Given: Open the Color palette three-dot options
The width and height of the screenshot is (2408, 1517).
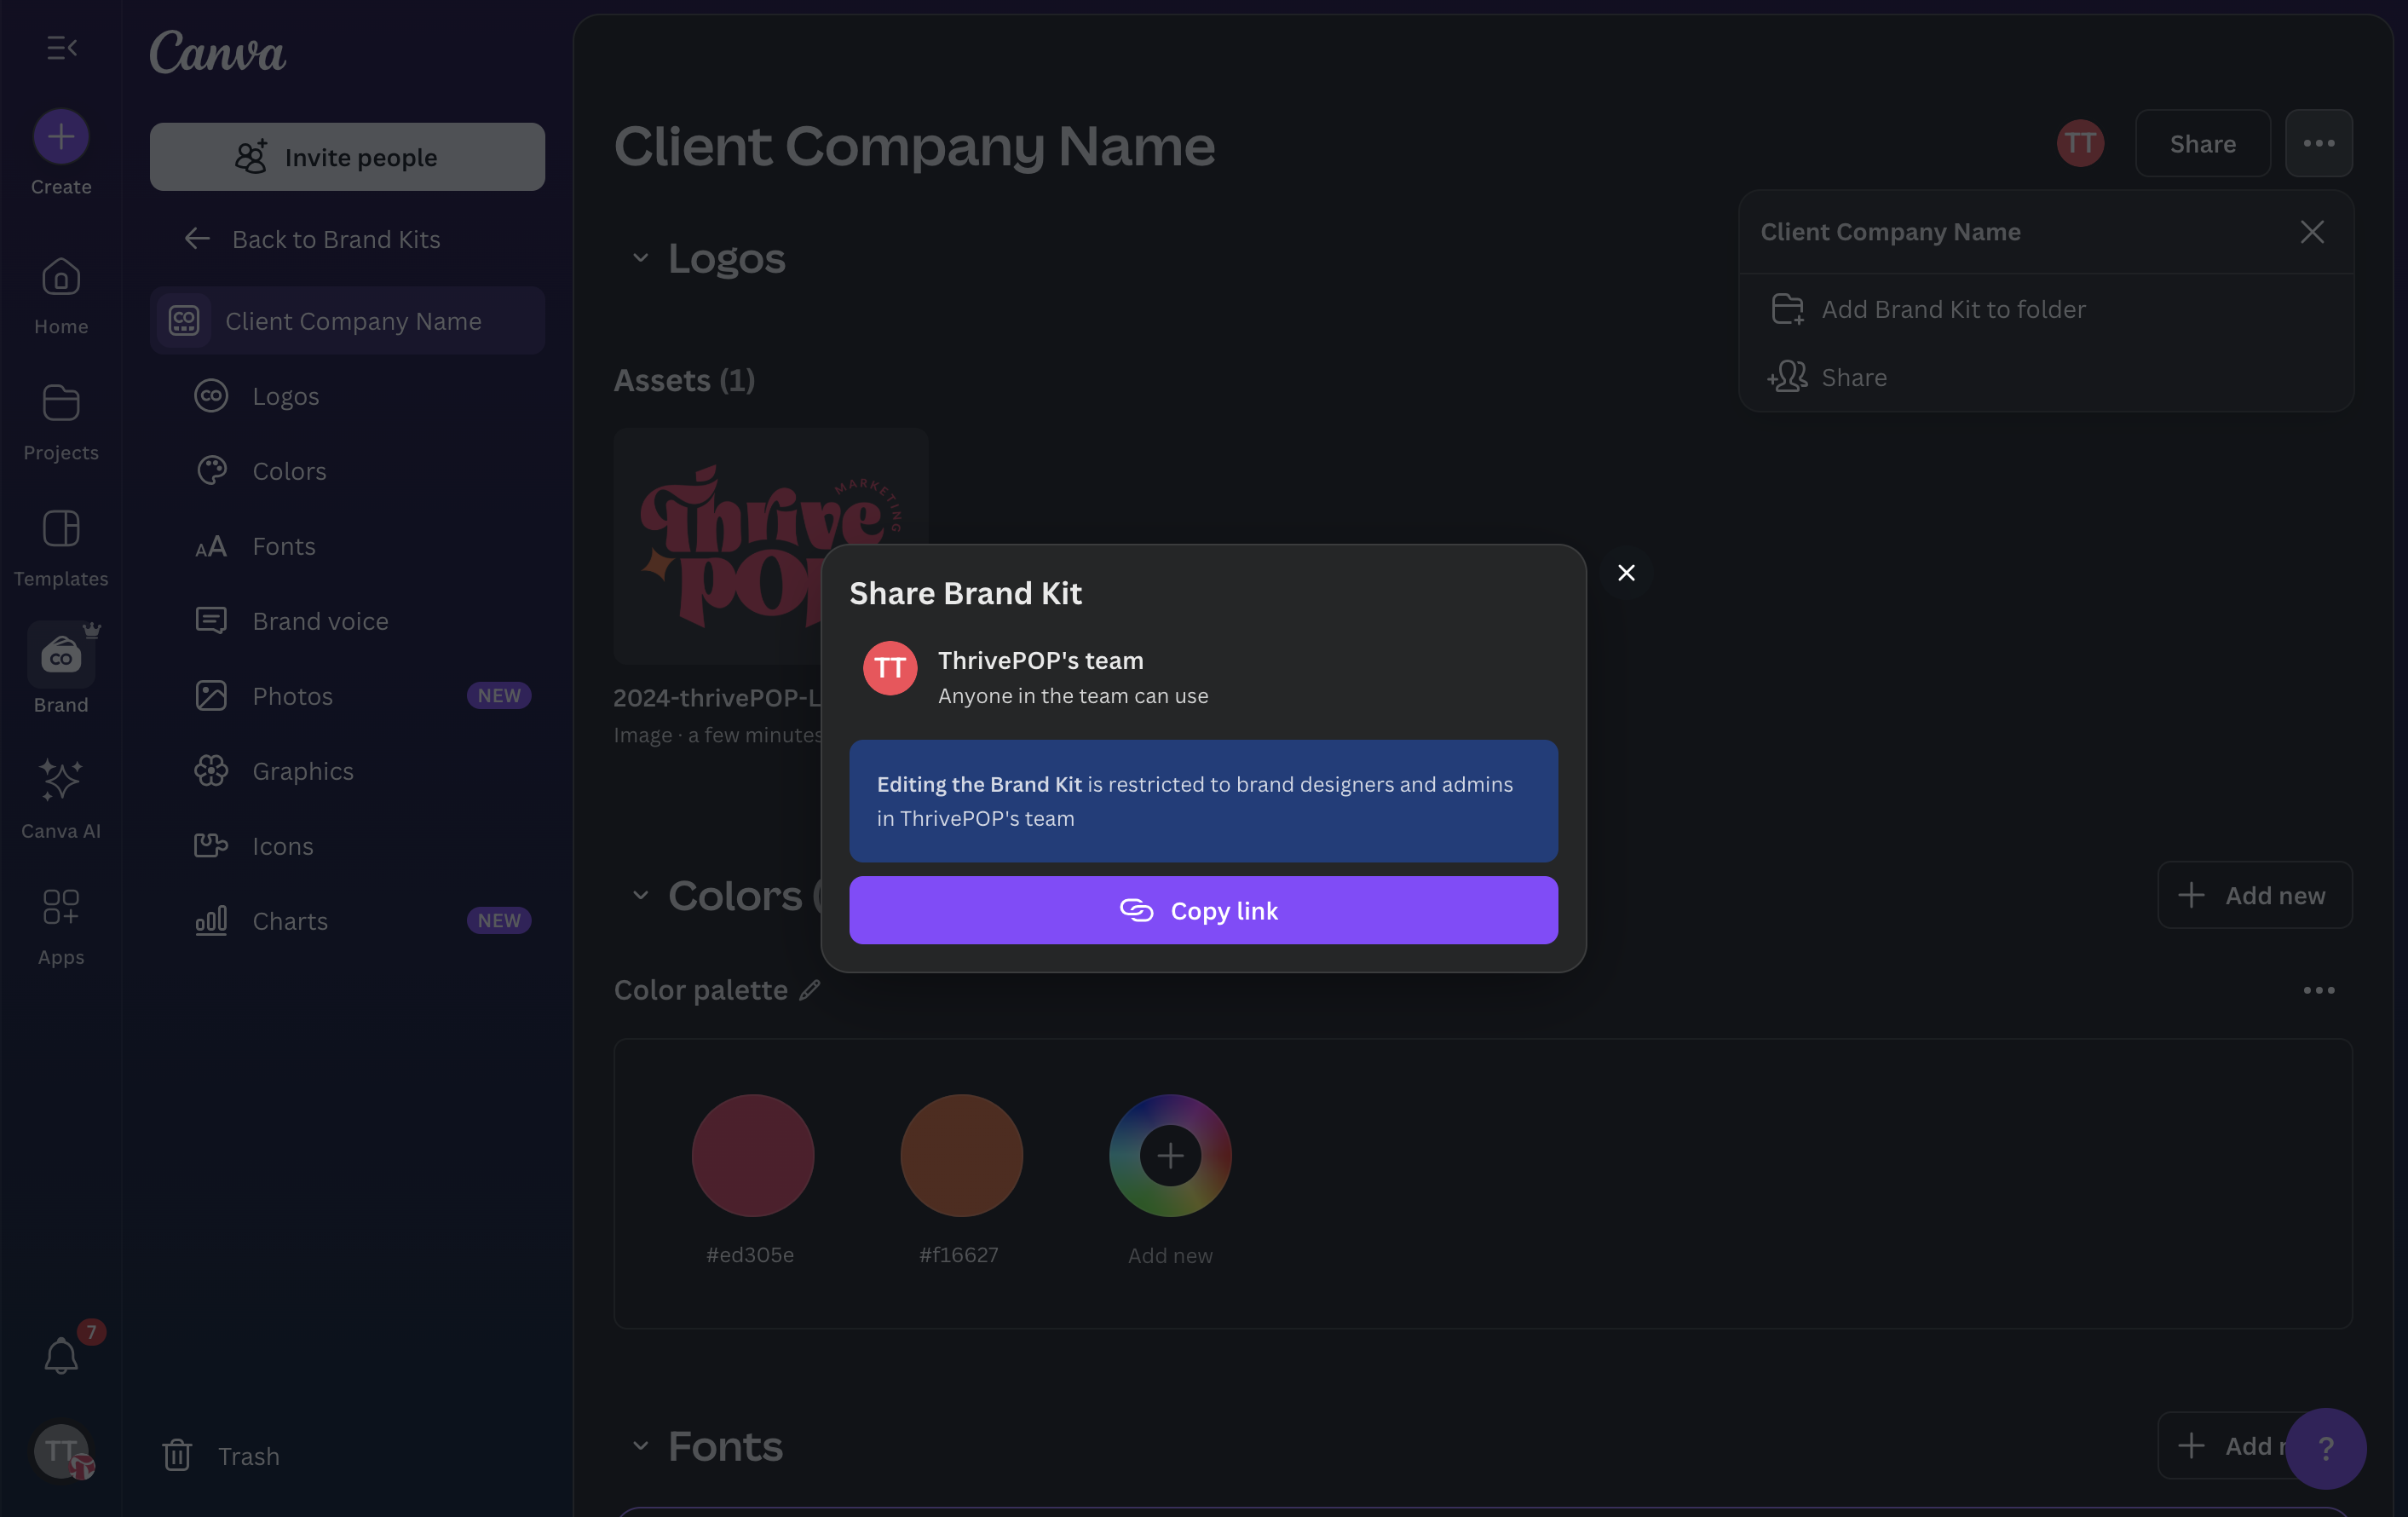Looking at the screenshot, I should [x=2319, y=990].
